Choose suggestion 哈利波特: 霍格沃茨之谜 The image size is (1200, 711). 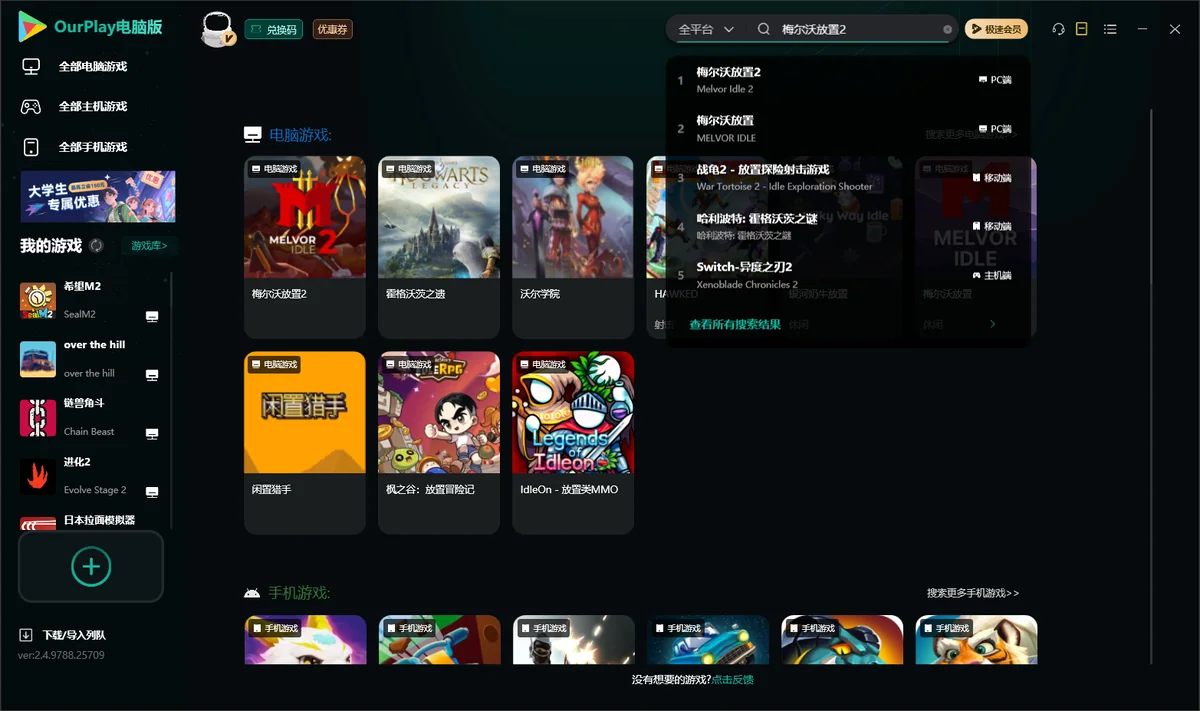coord(848,227)
